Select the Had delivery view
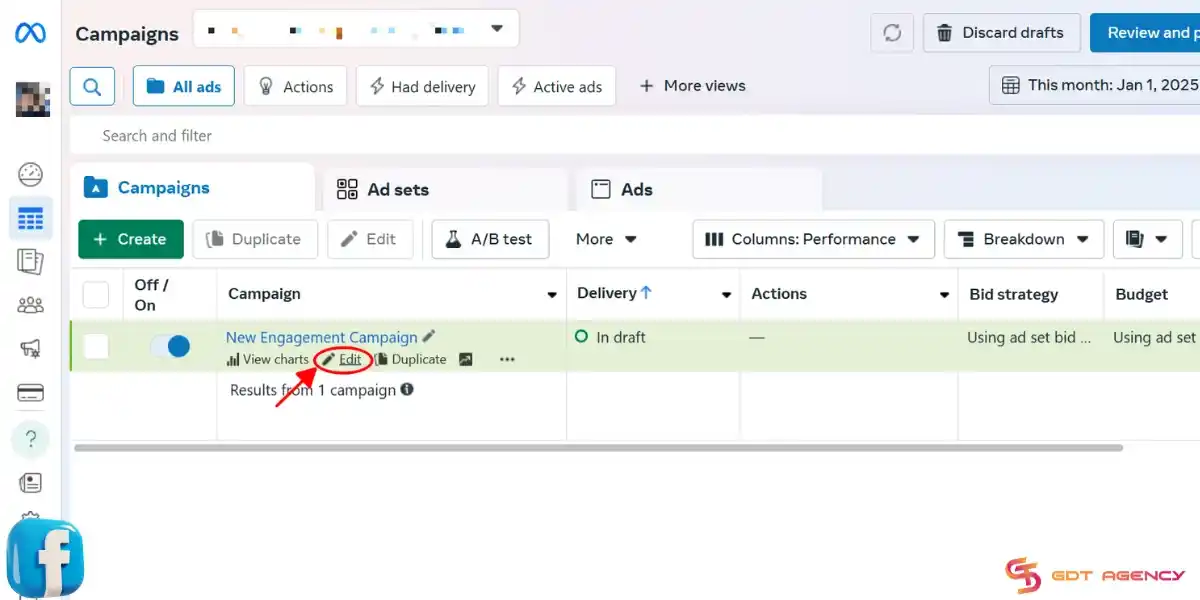The image size is (1200, 600). point(422,86)
